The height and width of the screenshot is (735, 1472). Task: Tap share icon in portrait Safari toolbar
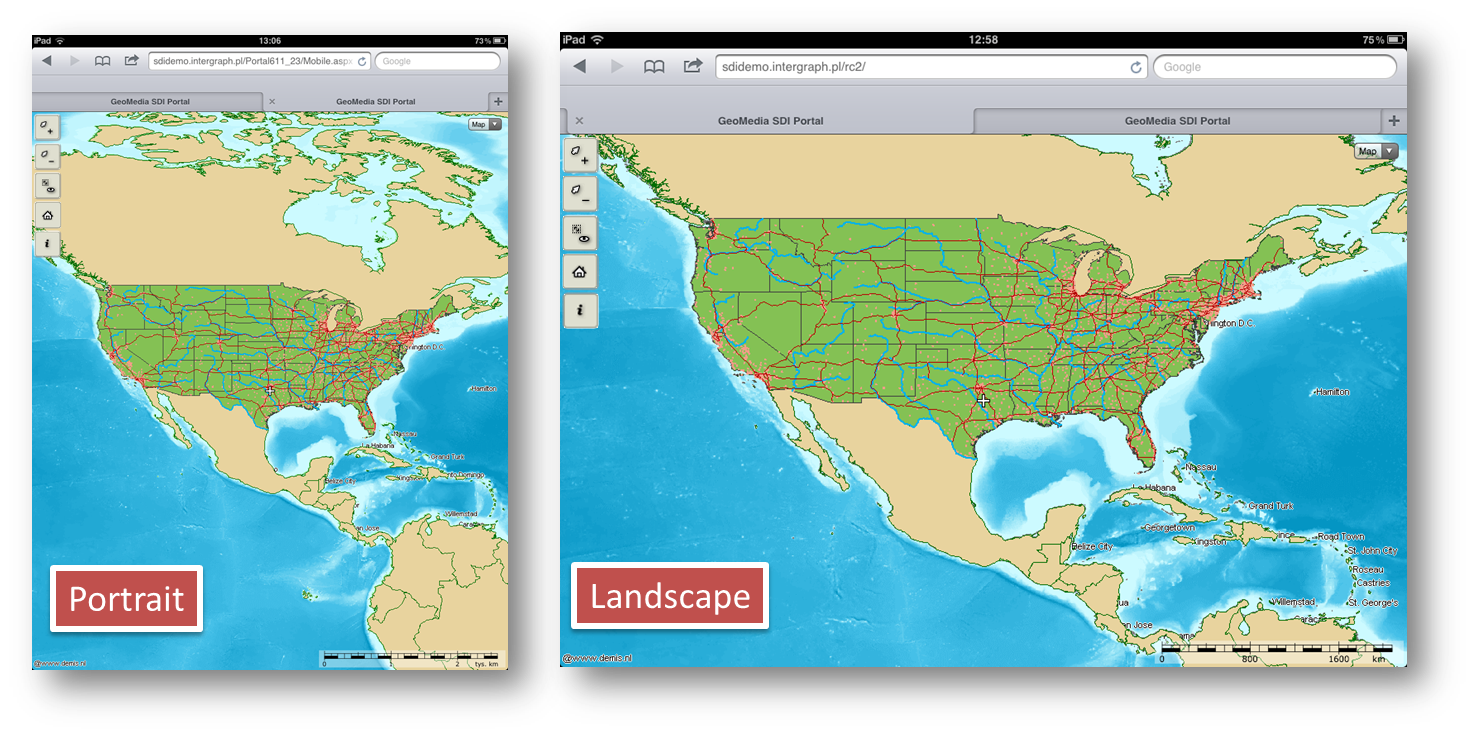[x=131, y=61]
